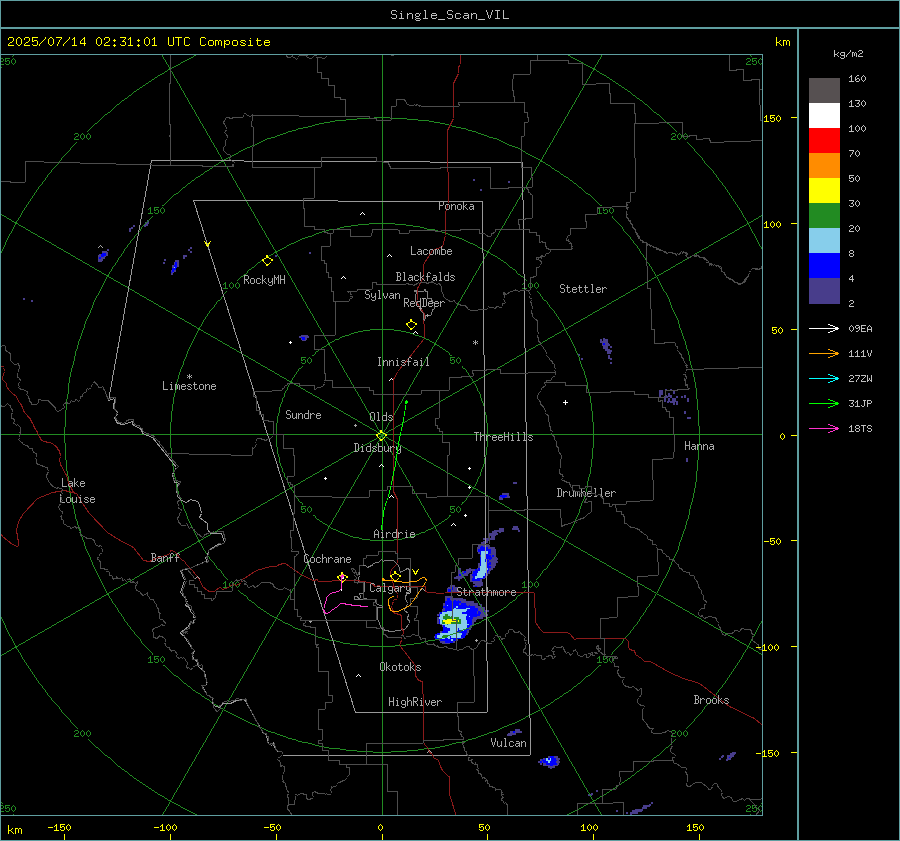Click the yellow diamond at radar center near Didsbury
The image size is (900, 841).
click(381, 435)
